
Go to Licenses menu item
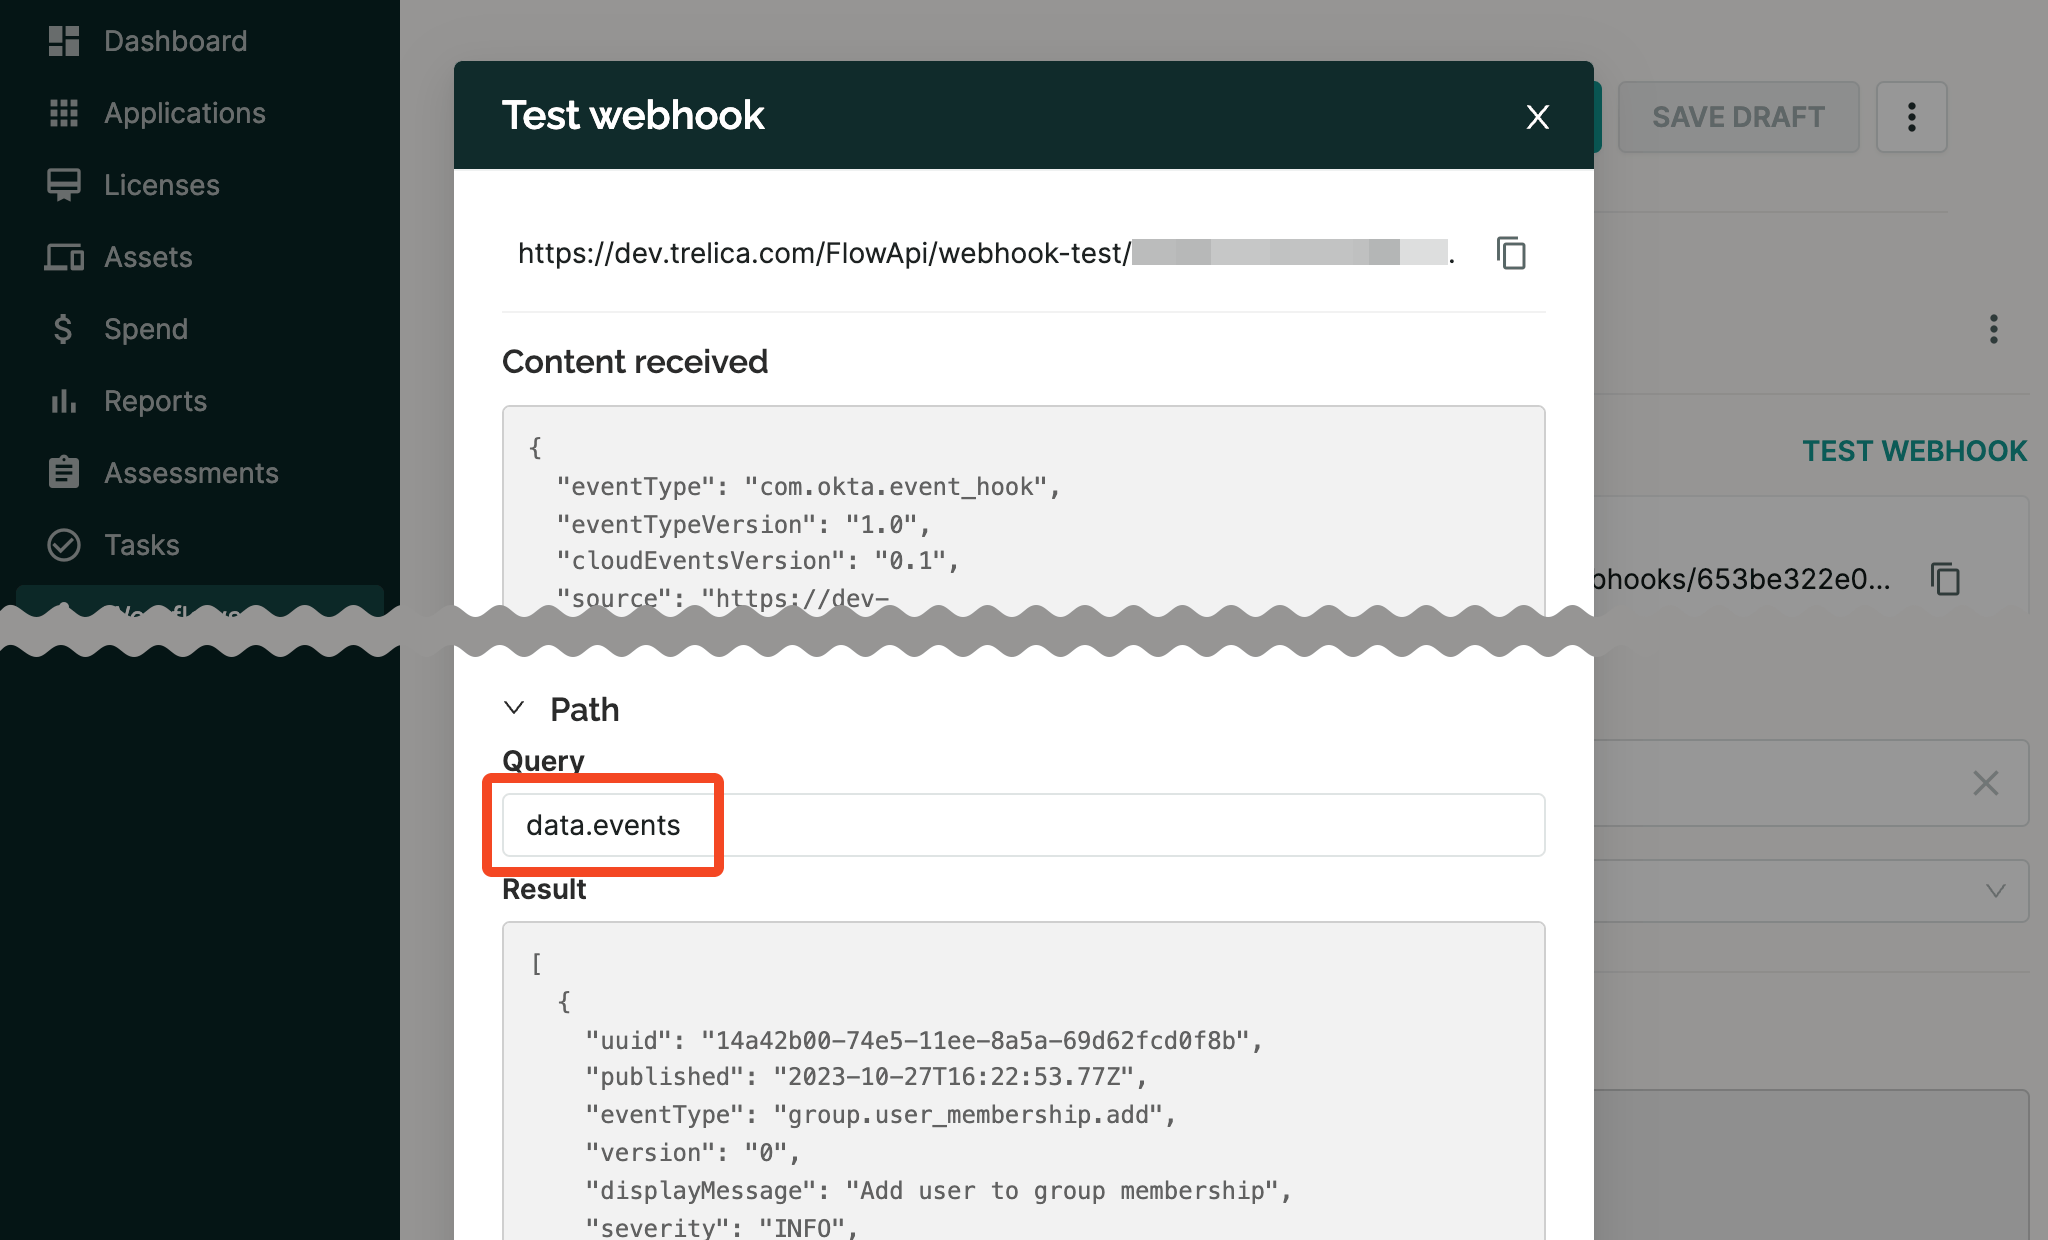click(x=162, y=185)
